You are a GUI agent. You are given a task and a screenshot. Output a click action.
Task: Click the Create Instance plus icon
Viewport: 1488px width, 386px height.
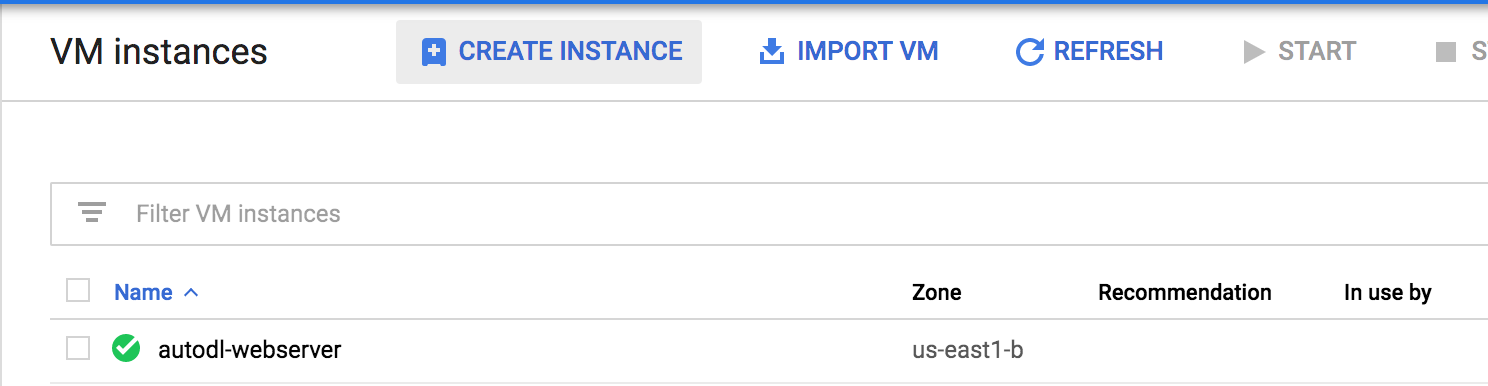[x=433, y=52]
